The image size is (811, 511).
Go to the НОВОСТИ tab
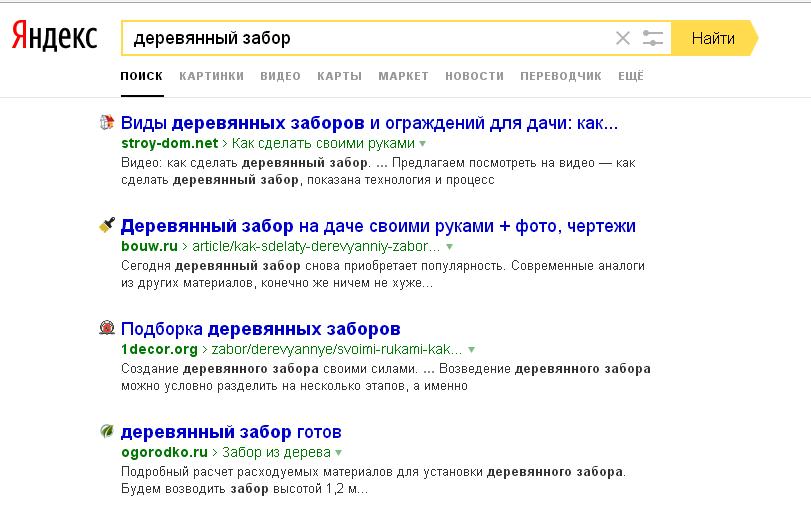(x=474, y=76)
